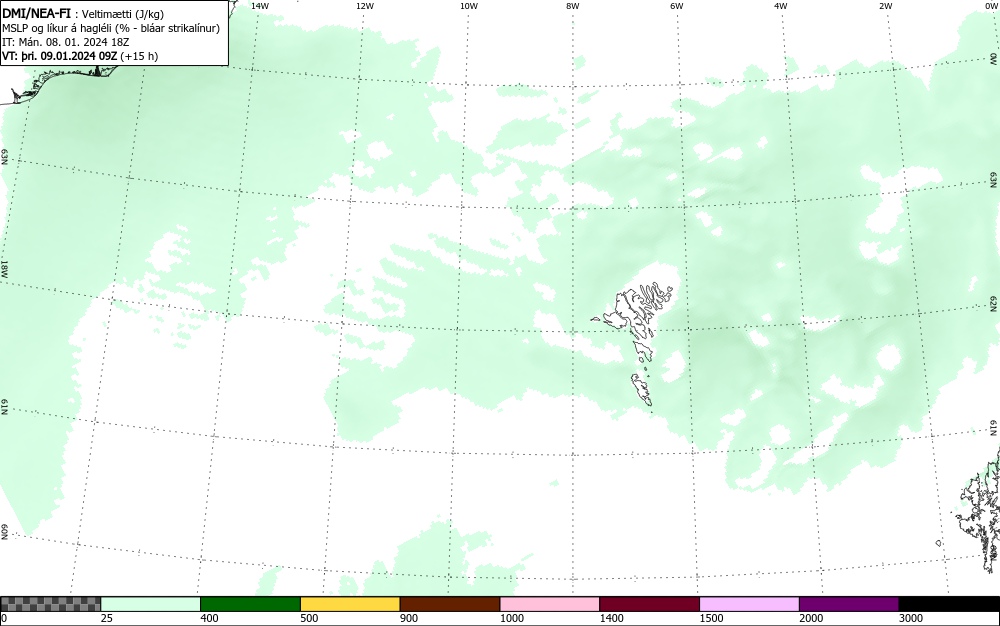
Task: Click the legend value 2000
Action: [x=811, y=618]
